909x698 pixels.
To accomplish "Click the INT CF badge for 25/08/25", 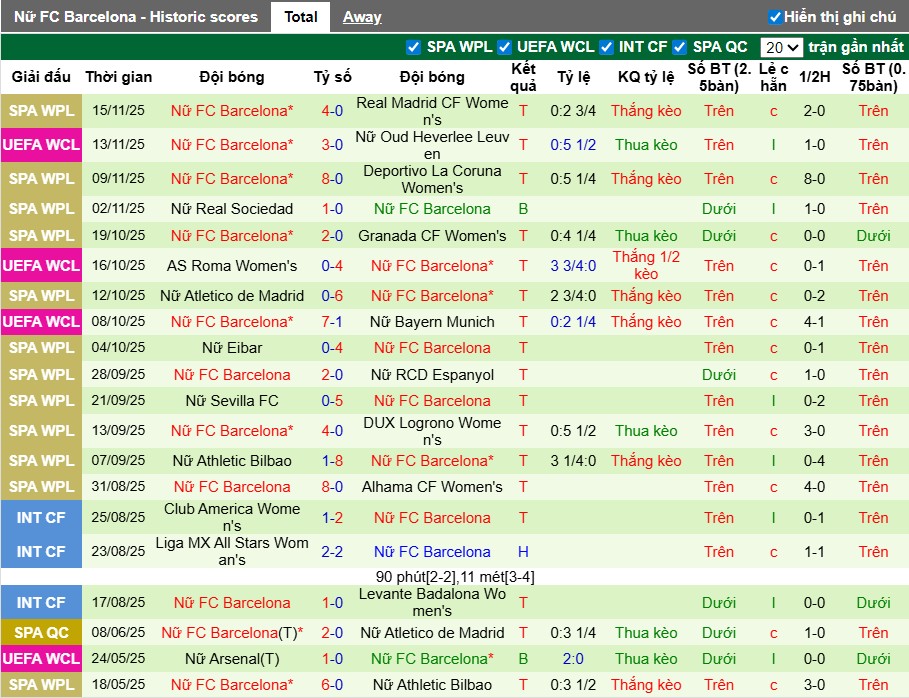I will click(x=41, y=518).
